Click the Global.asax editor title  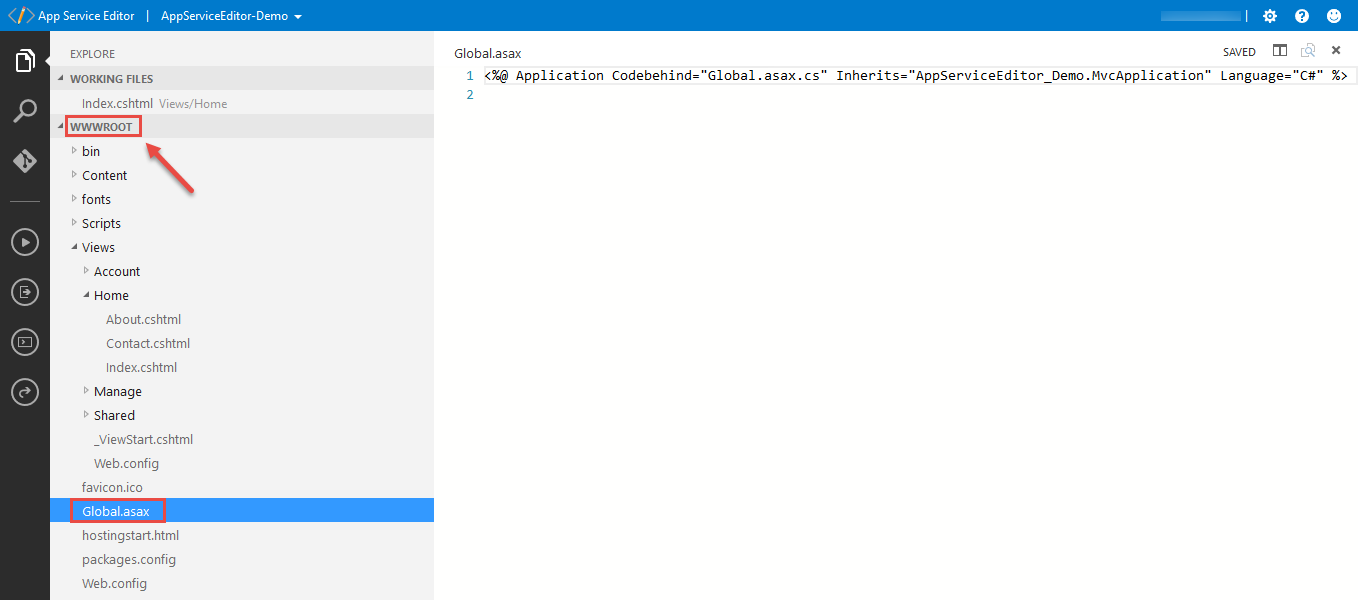(x=488, y=53)
